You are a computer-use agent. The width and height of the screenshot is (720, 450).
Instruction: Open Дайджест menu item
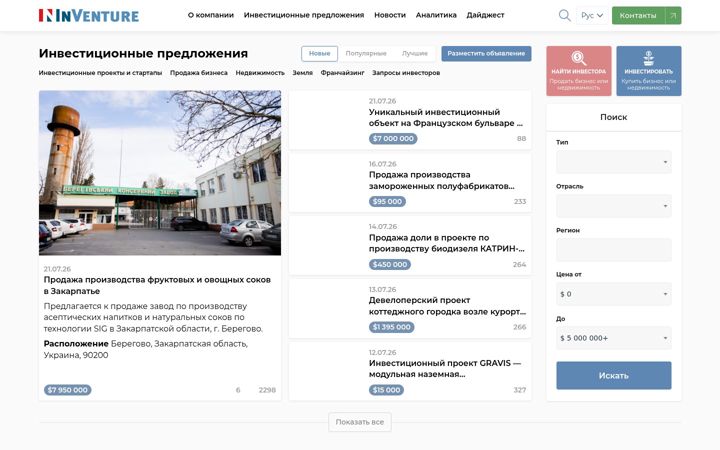(485, 15)
